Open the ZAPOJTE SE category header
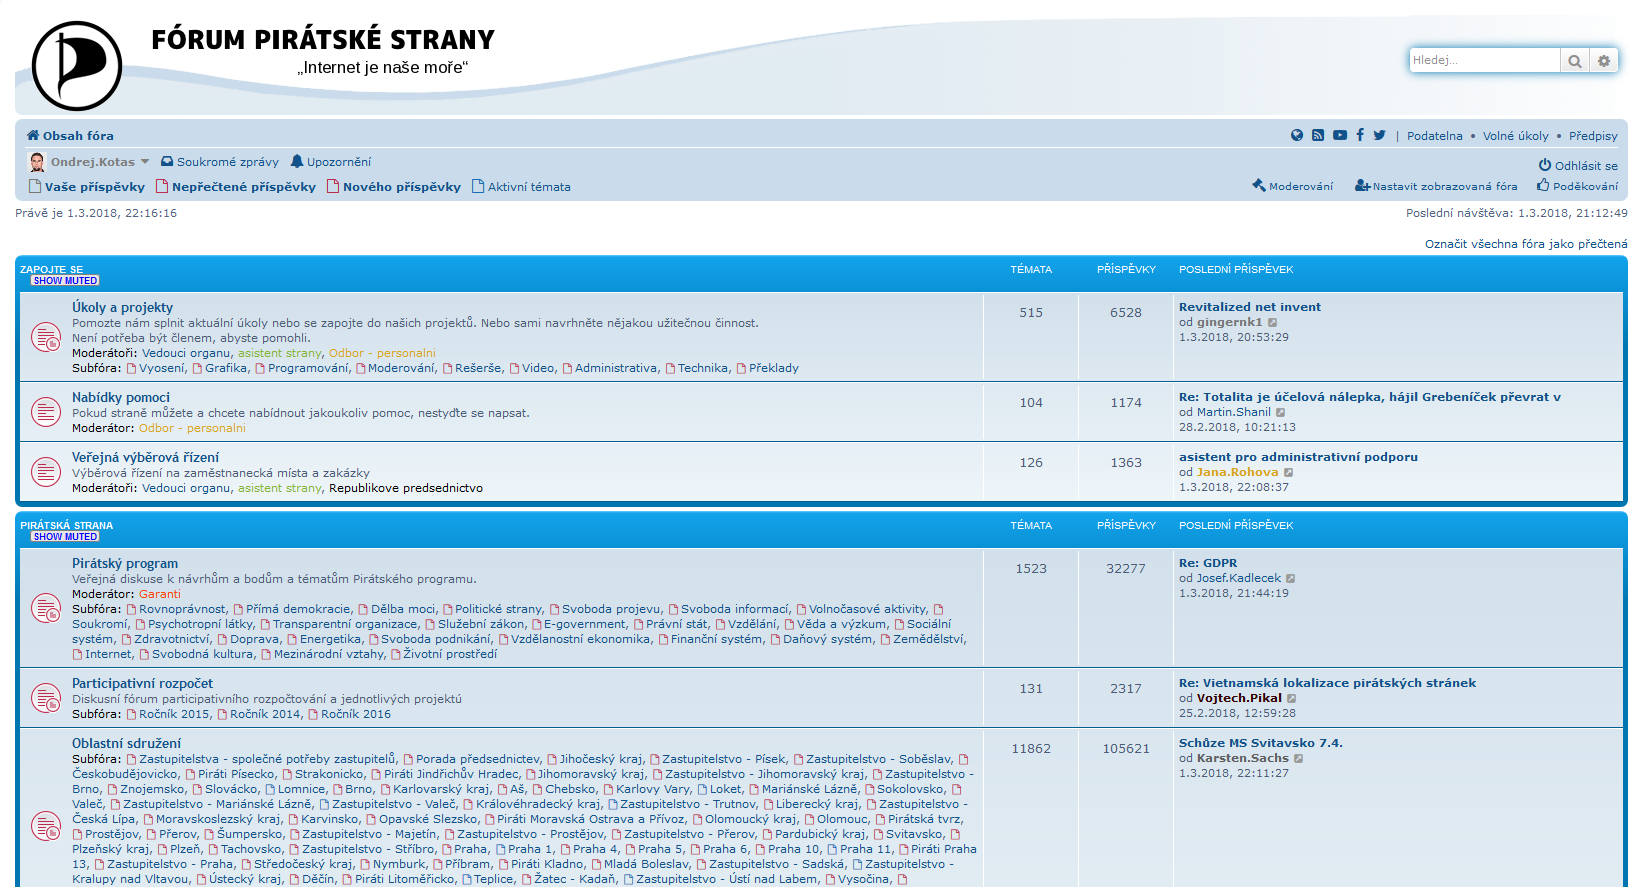 (x=52, y=270)
